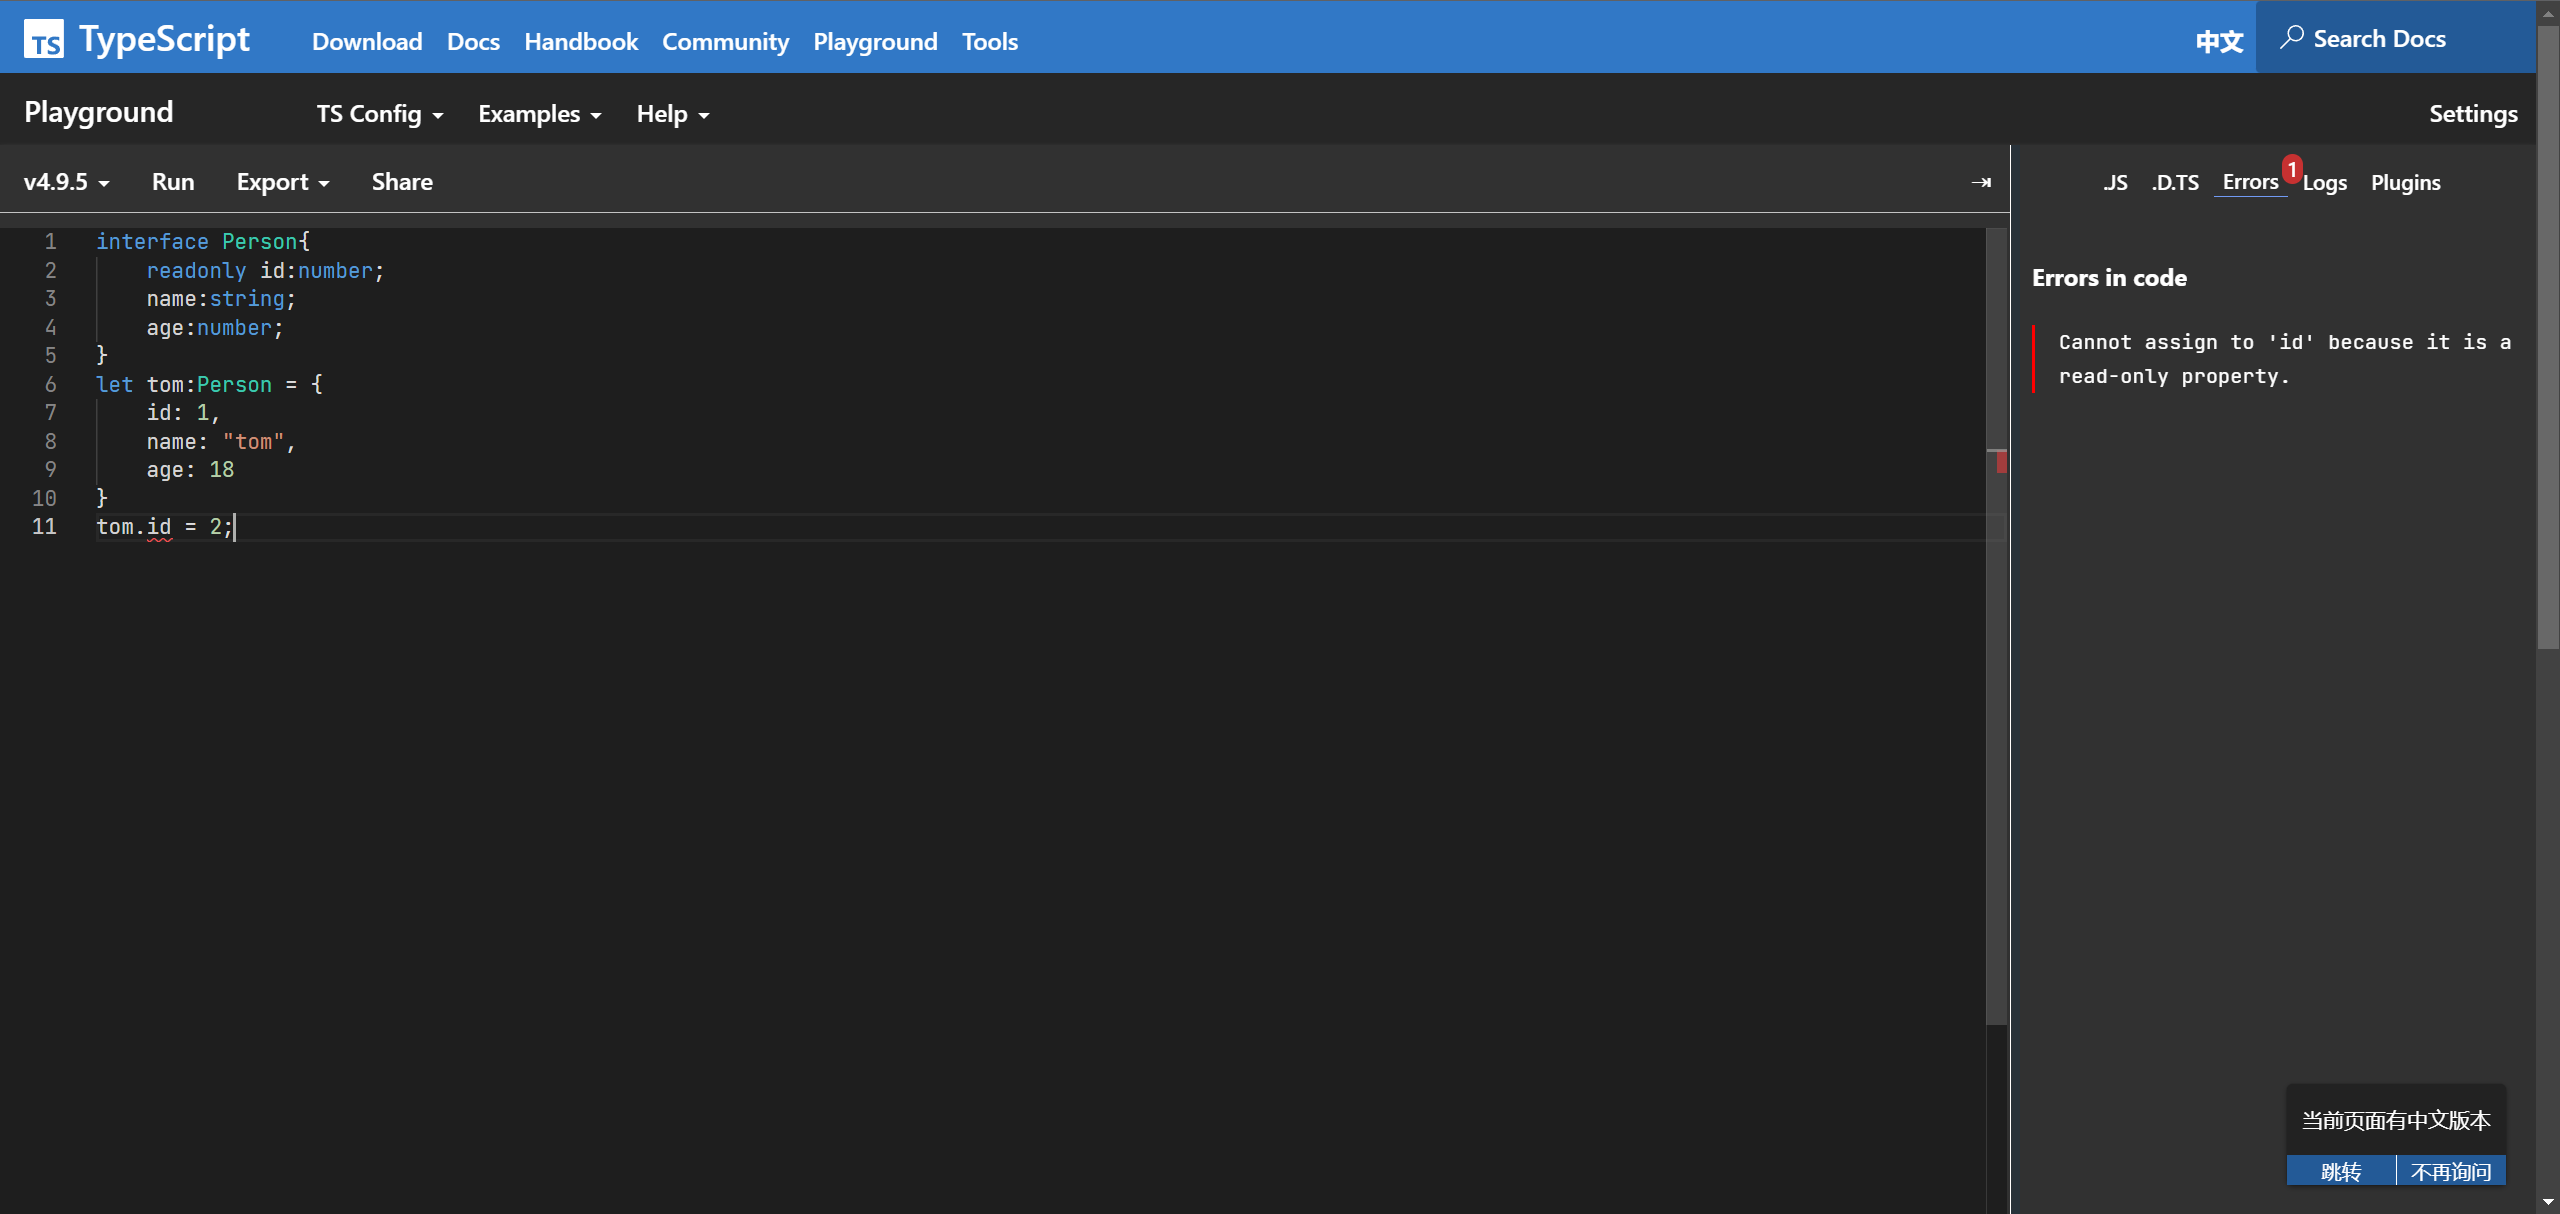Open the Help dropdown menu

[672, 114]
